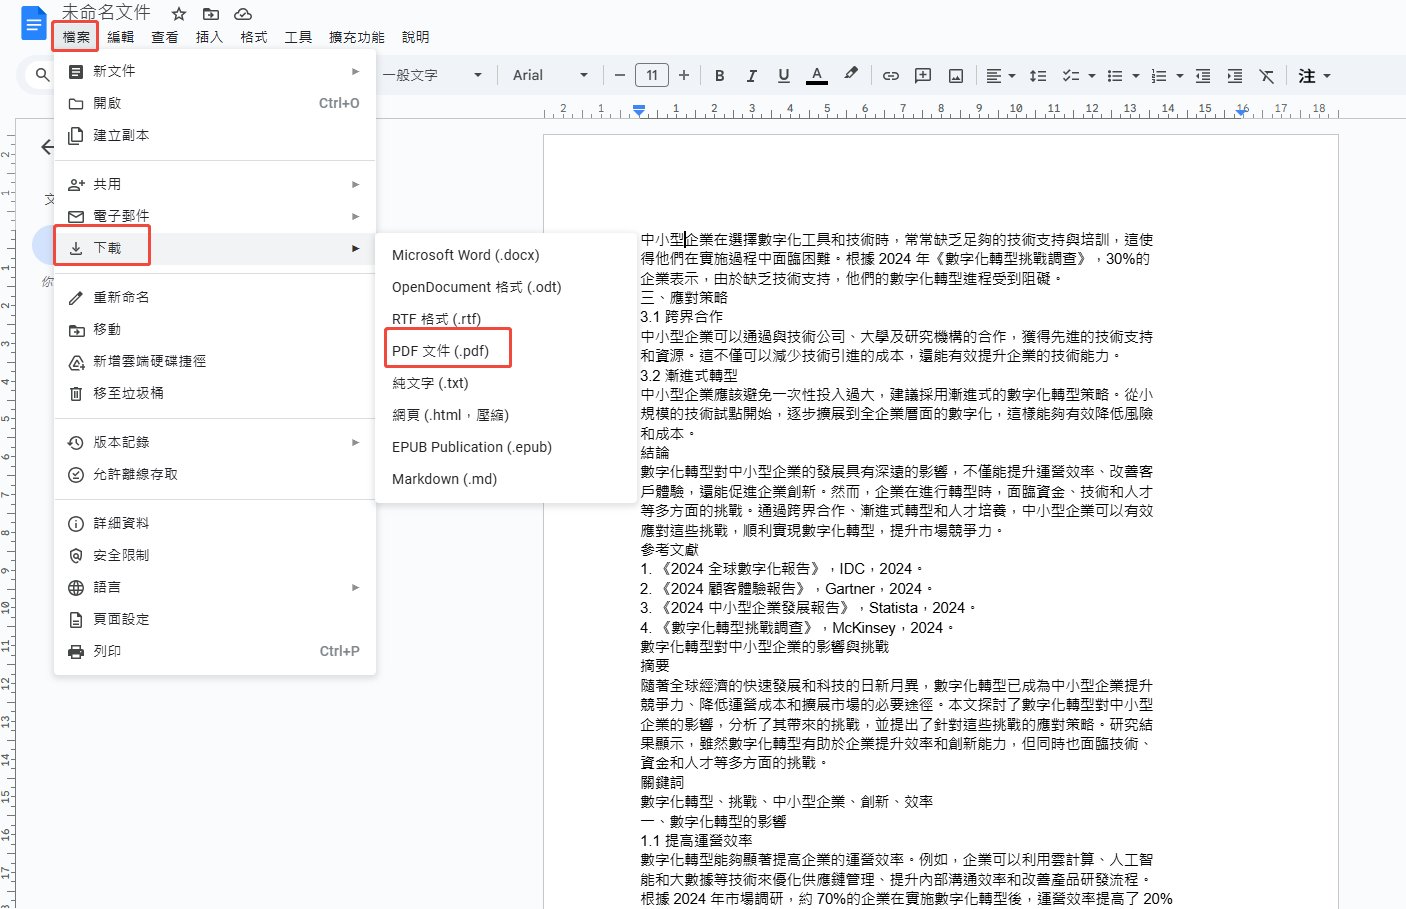Check the cloud save status icon
The width and height of the screenshot is (1406, 909).
pyautogui.click(x=242, y=14)
